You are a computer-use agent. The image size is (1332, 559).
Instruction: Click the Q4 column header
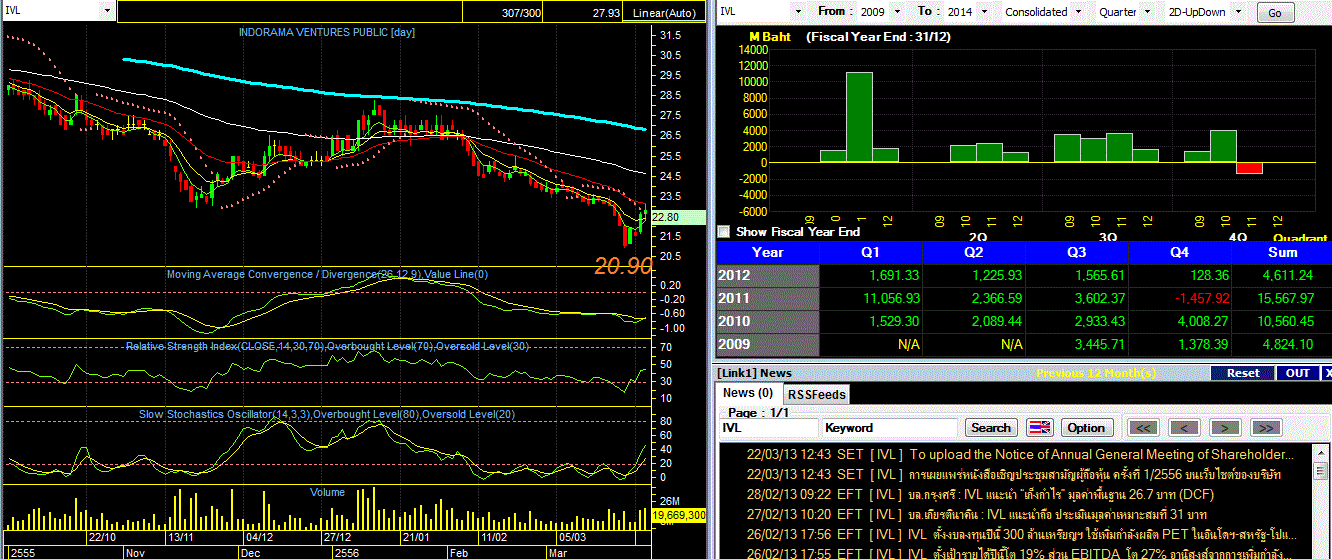click(1180, 252)
